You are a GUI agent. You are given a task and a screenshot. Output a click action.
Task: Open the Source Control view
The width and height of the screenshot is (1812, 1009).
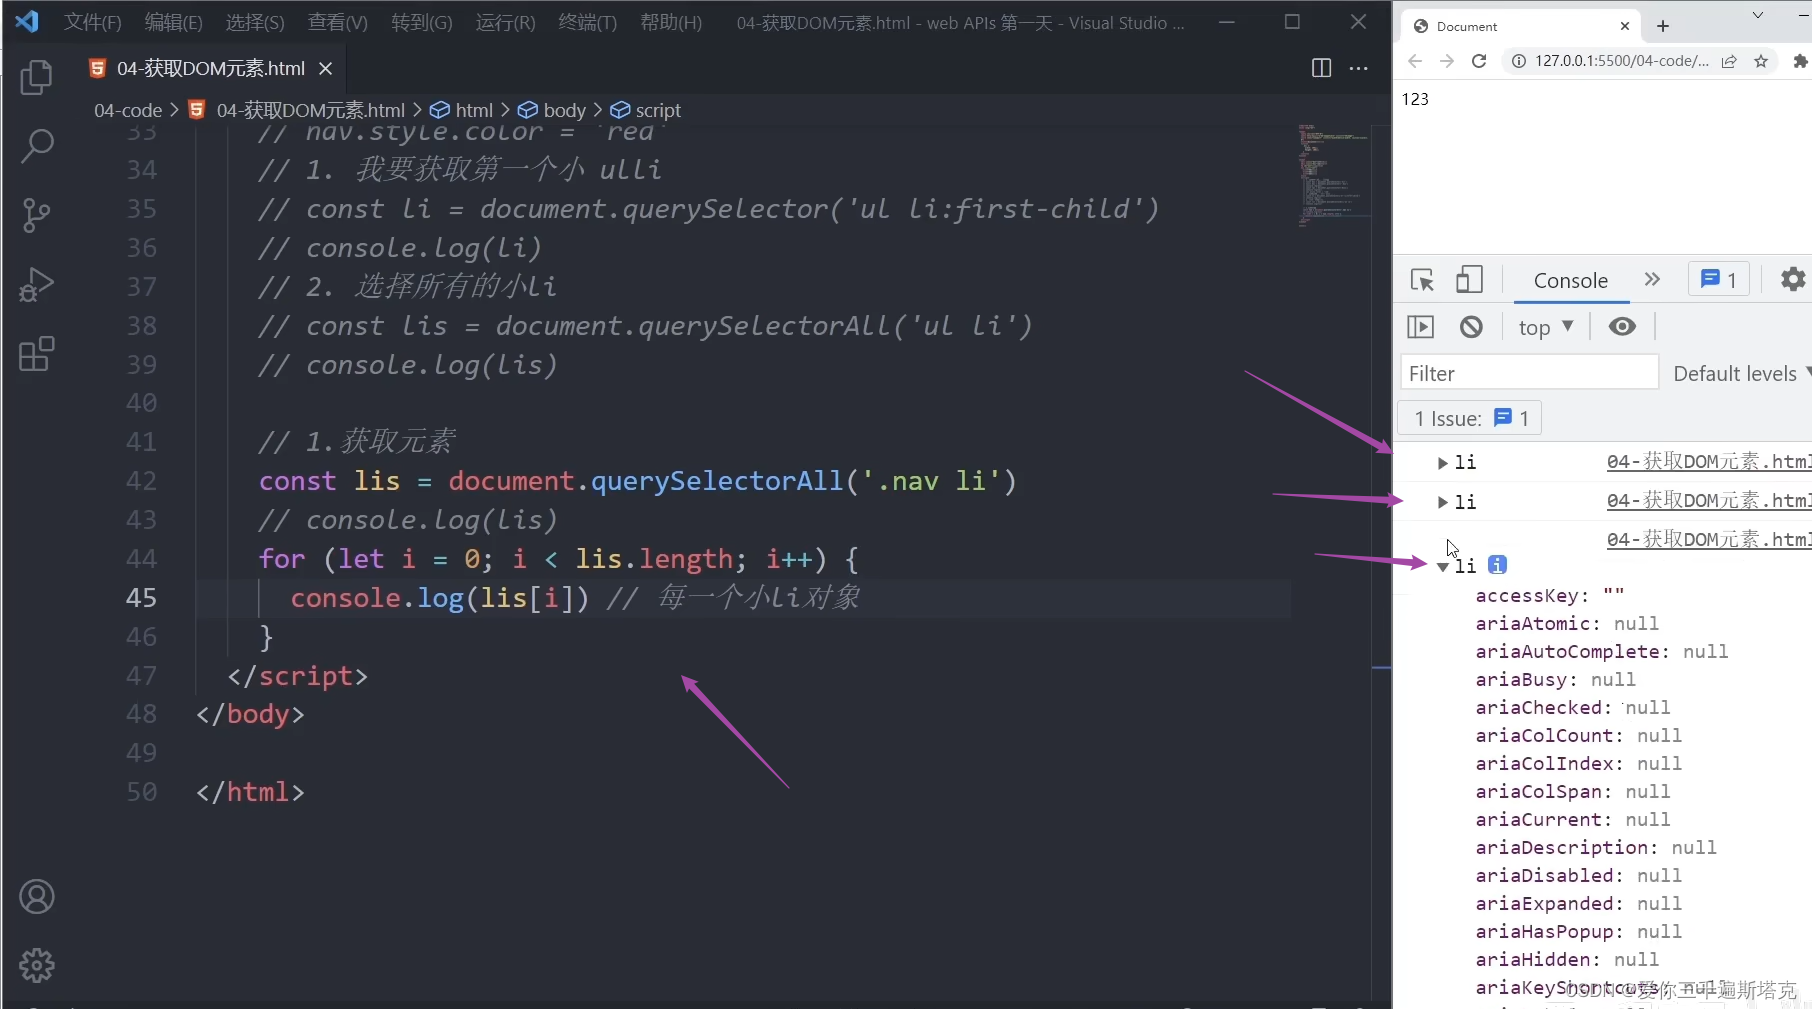37,215
